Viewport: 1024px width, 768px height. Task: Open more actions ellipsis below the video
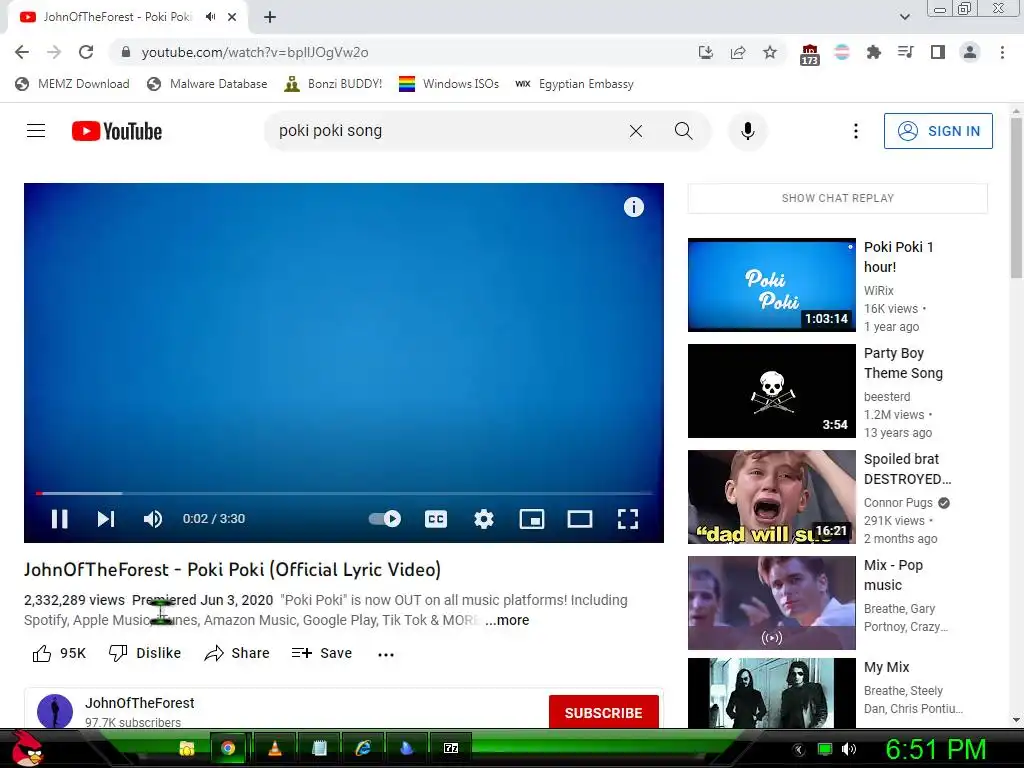click(x=386, y=654)
